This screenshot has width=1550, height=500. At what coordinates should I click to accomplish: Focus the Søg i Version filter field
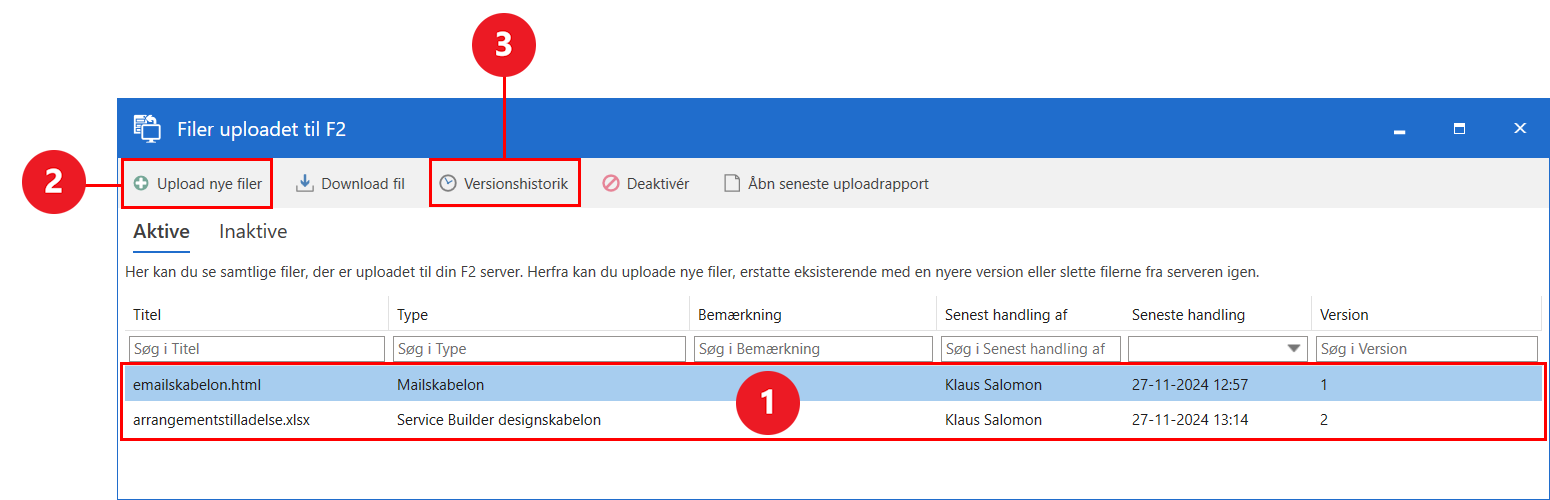coord(1426,349)
